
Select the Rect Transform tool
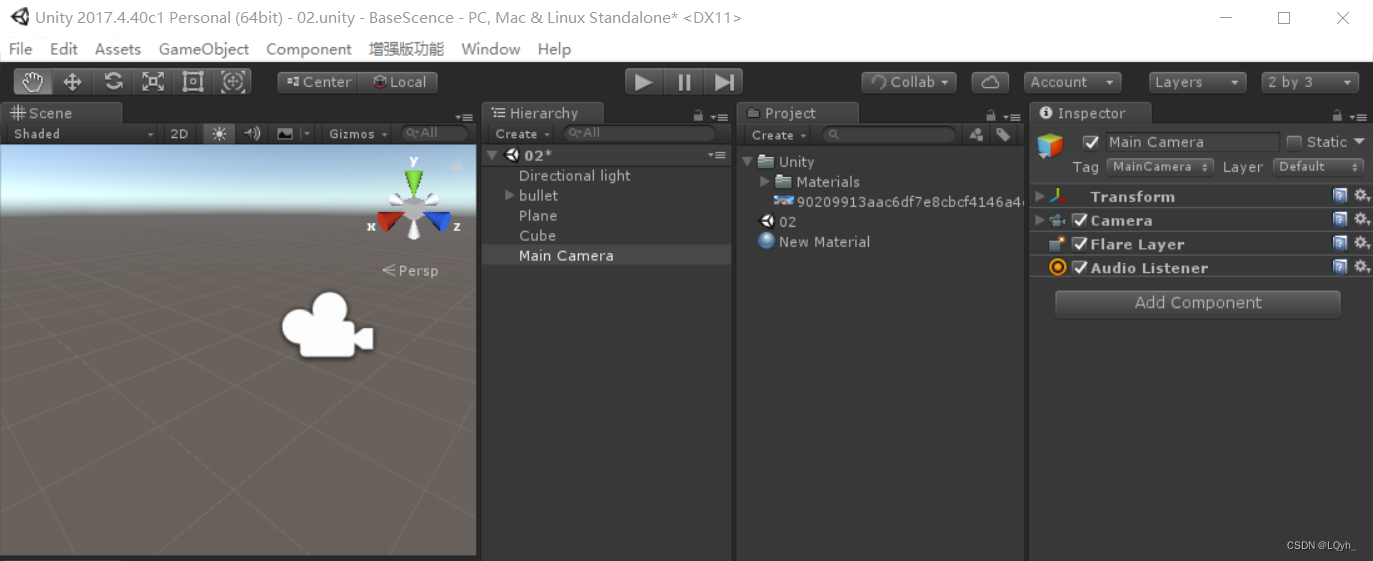[193, 82]
